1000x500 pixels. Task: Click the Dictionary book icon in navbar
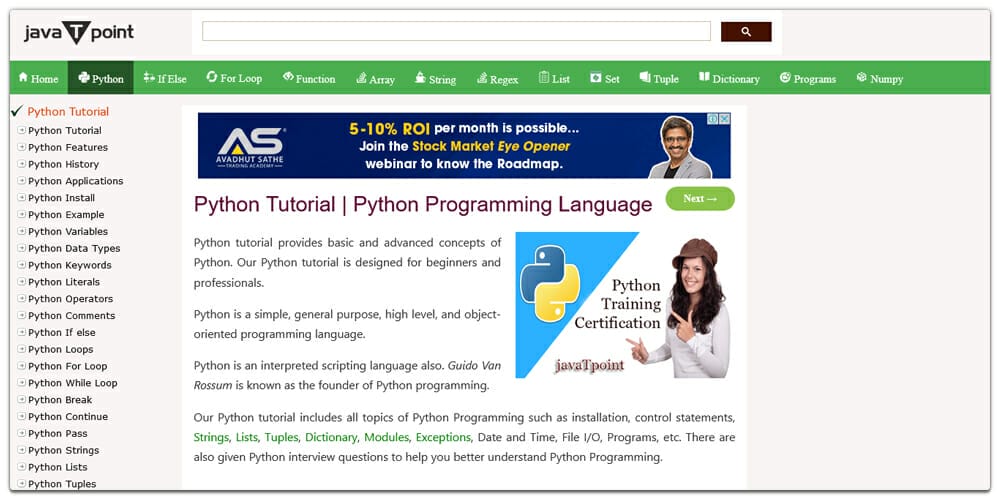pyautogui.click(x=704, y=77)
